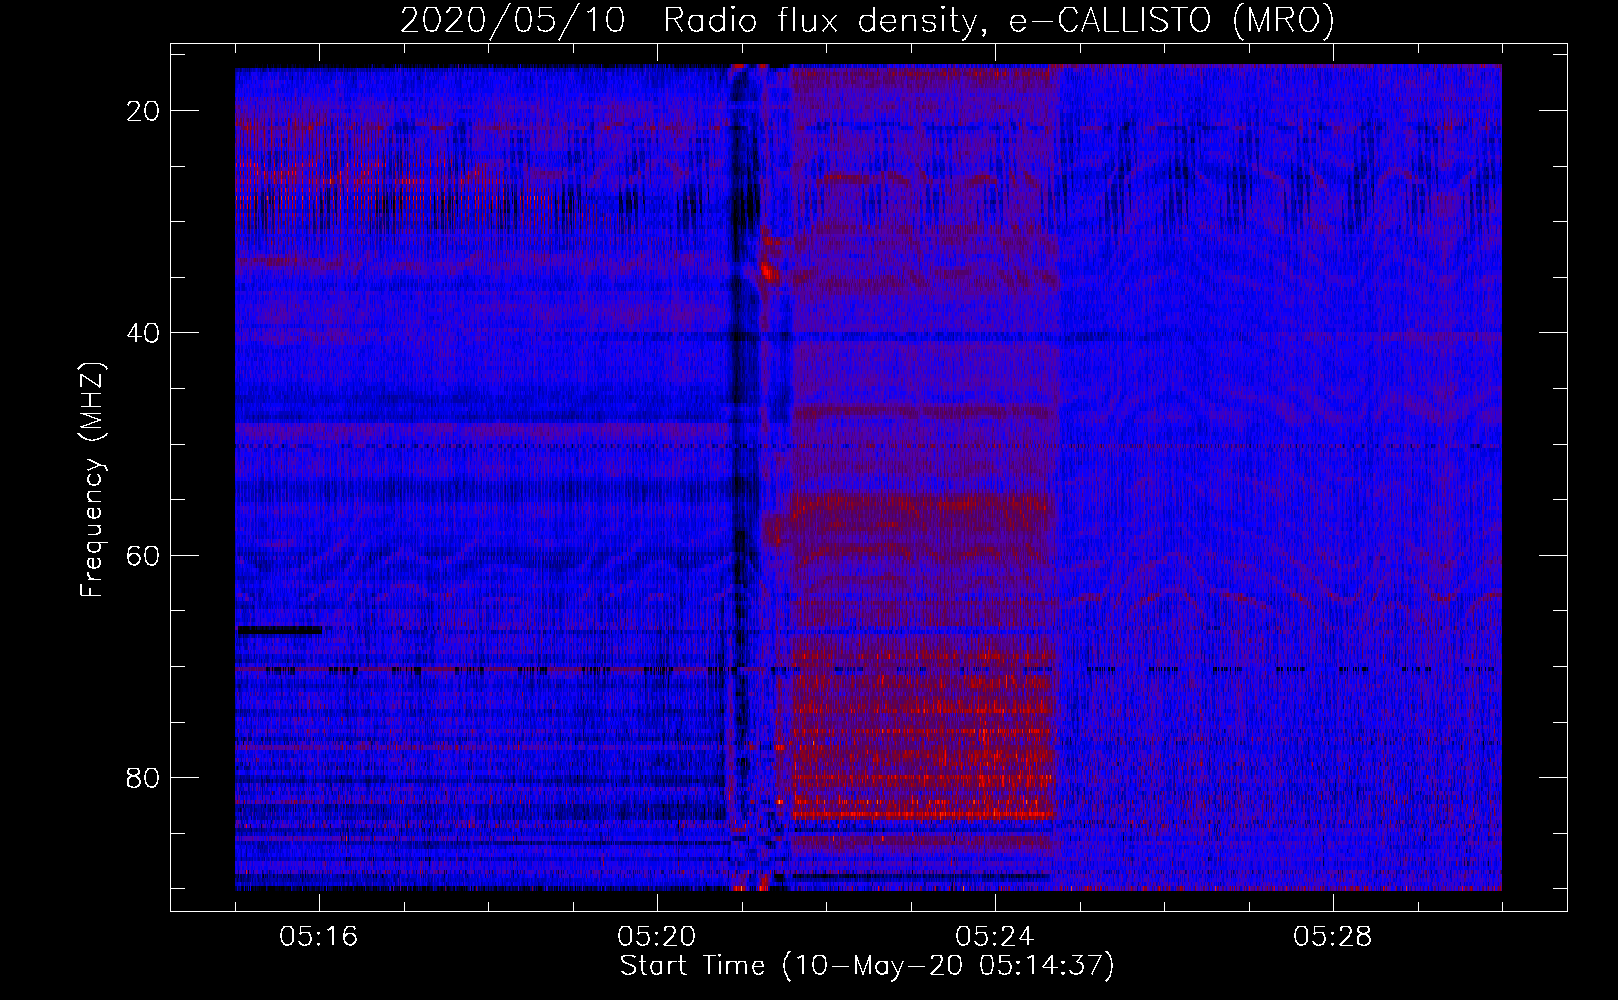The width and height of the screenshot is (1618, 1000).
Task: Click the 20 MHz frequency tick label
Action: pos(143,111)
